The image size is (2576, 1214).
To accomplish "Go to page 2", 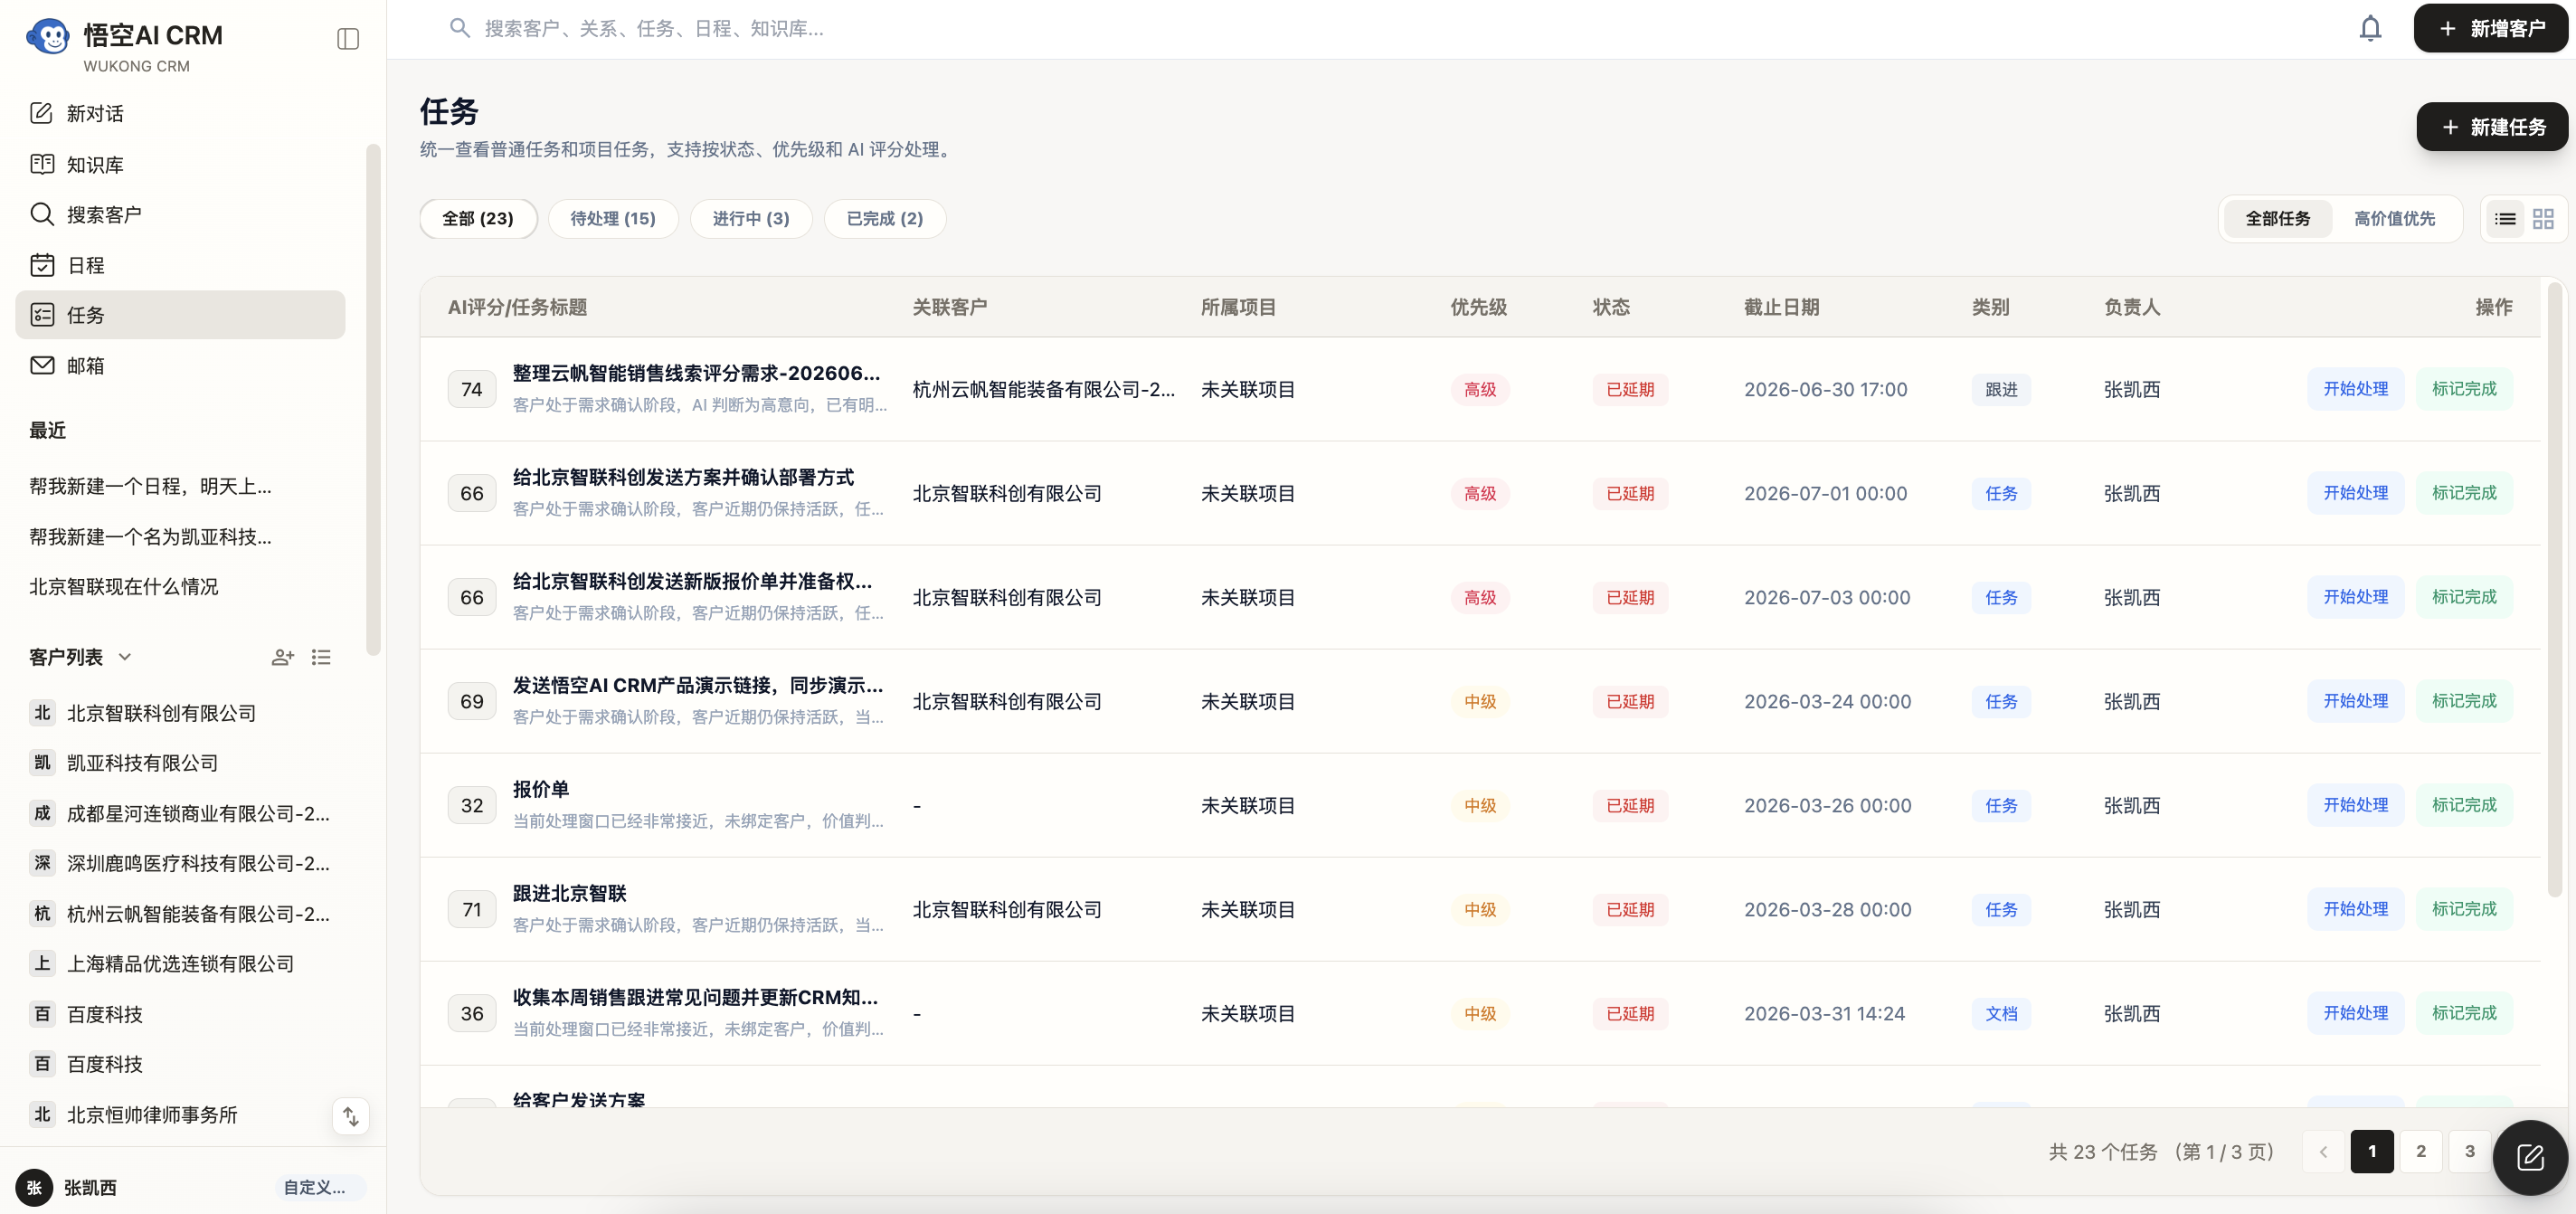I will point(2421,1151).
